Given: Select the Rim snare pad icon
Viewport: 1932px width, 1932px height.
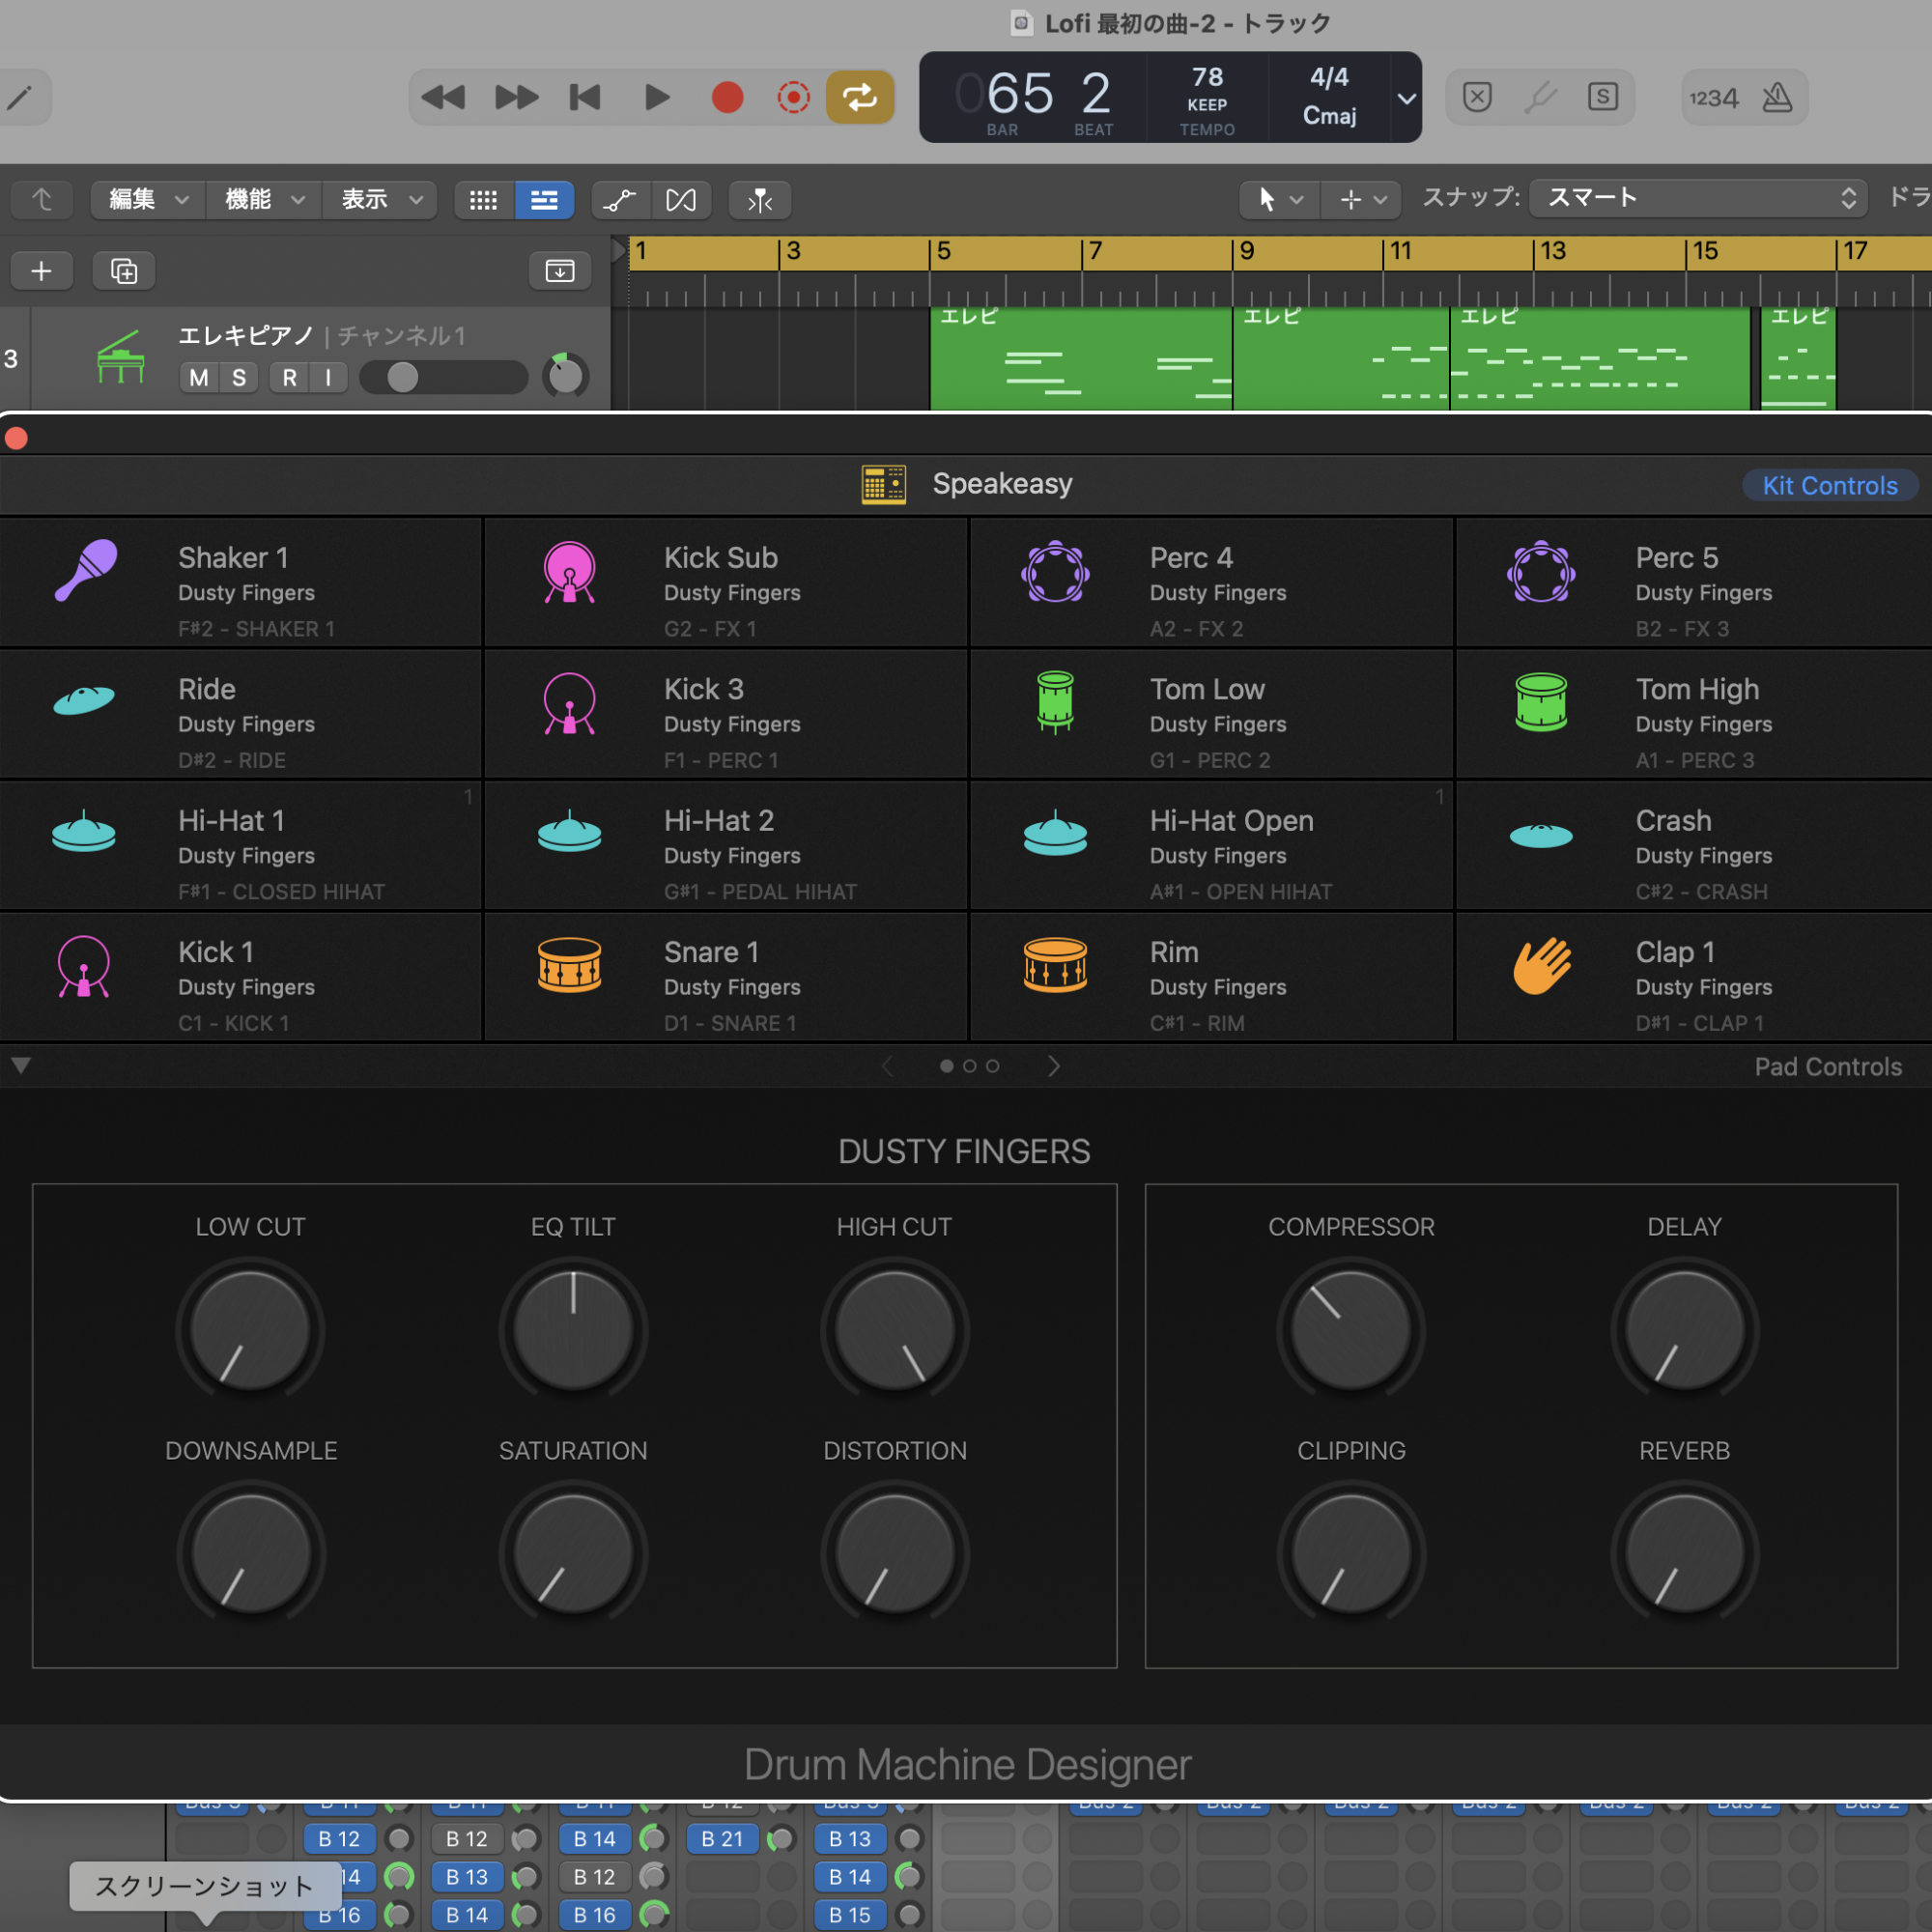Looking at the screenshot, I should point(1055,965).
